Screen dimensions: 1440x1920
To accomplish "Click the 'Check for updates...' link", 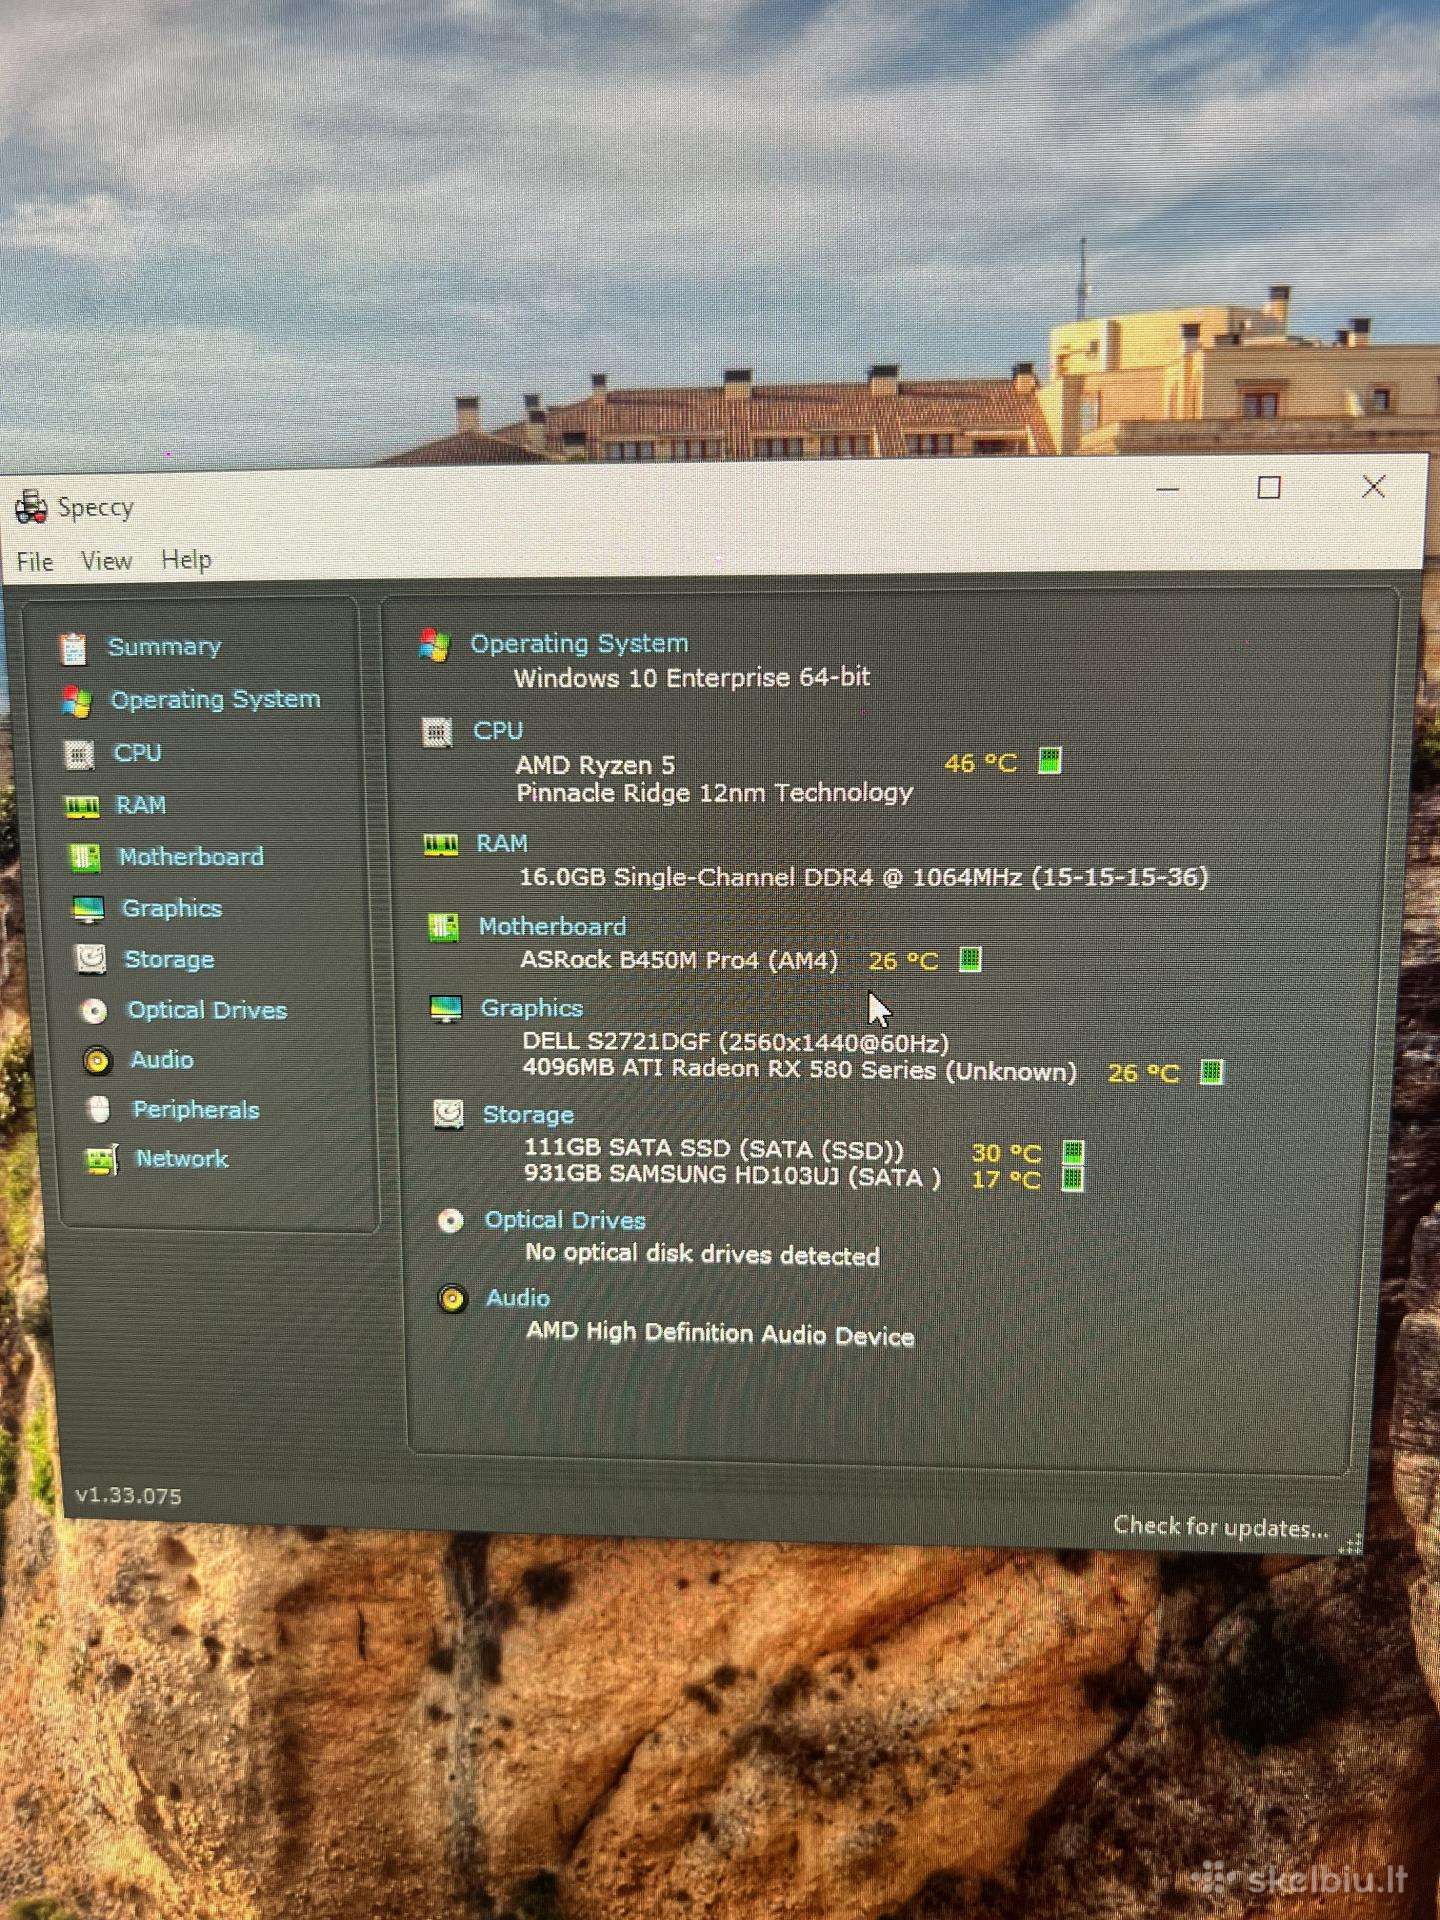I will [x=1221, y=1527].
